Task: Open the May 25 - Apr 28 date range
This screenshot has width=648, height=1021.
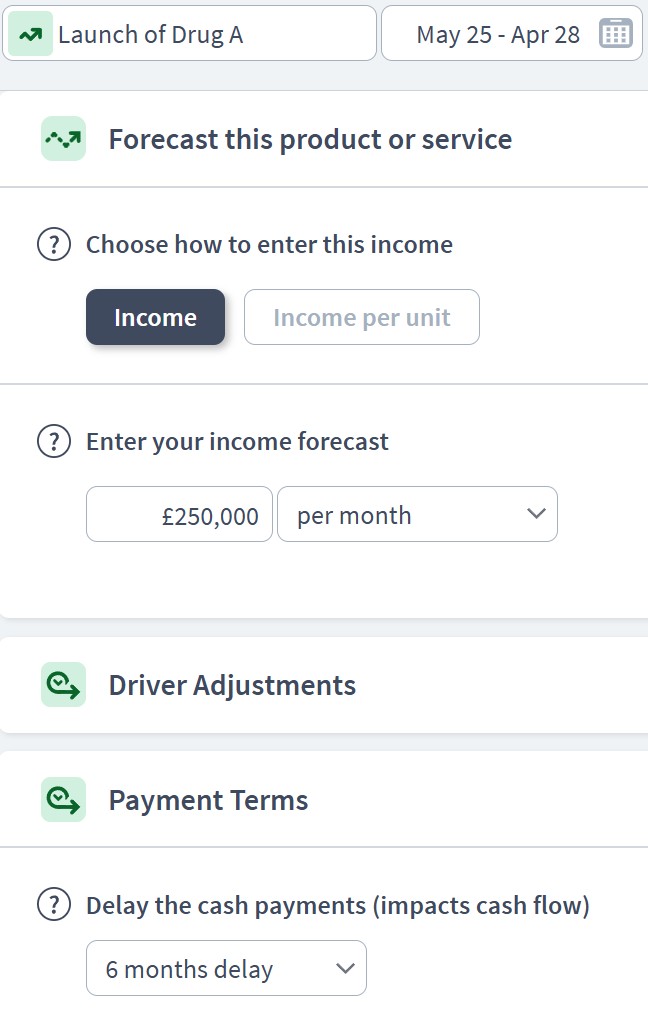Action: 512,34
